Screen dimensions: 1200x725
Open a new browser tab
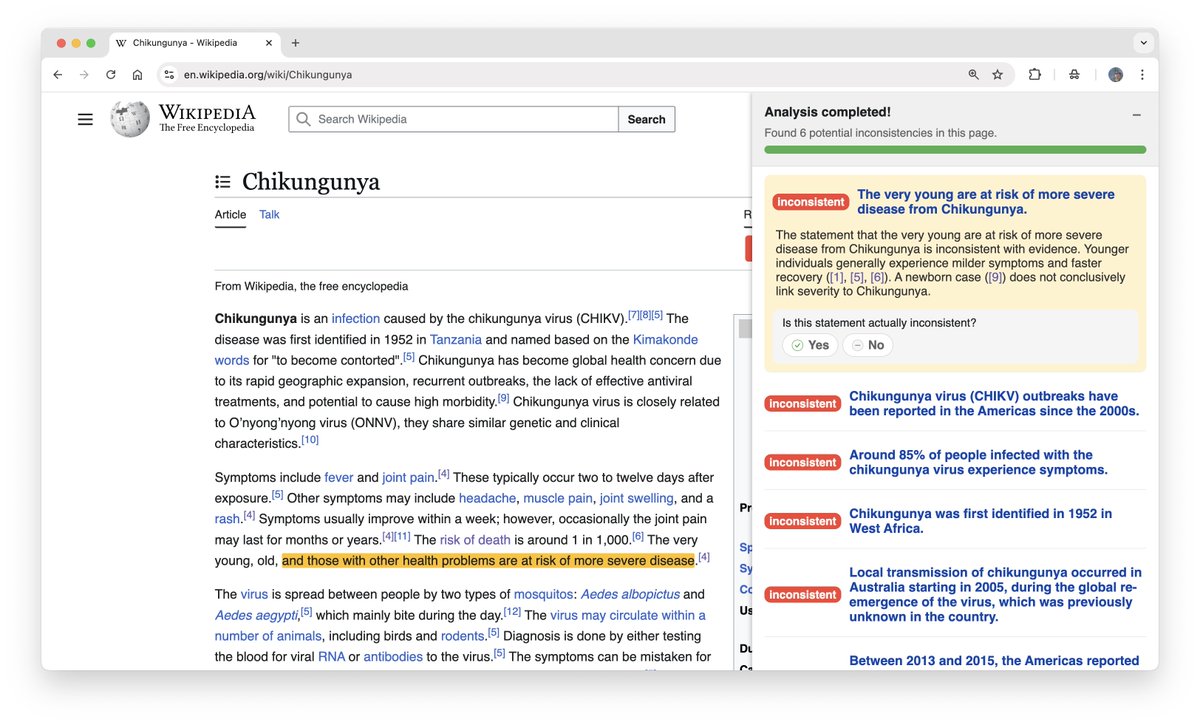[295, 43]
